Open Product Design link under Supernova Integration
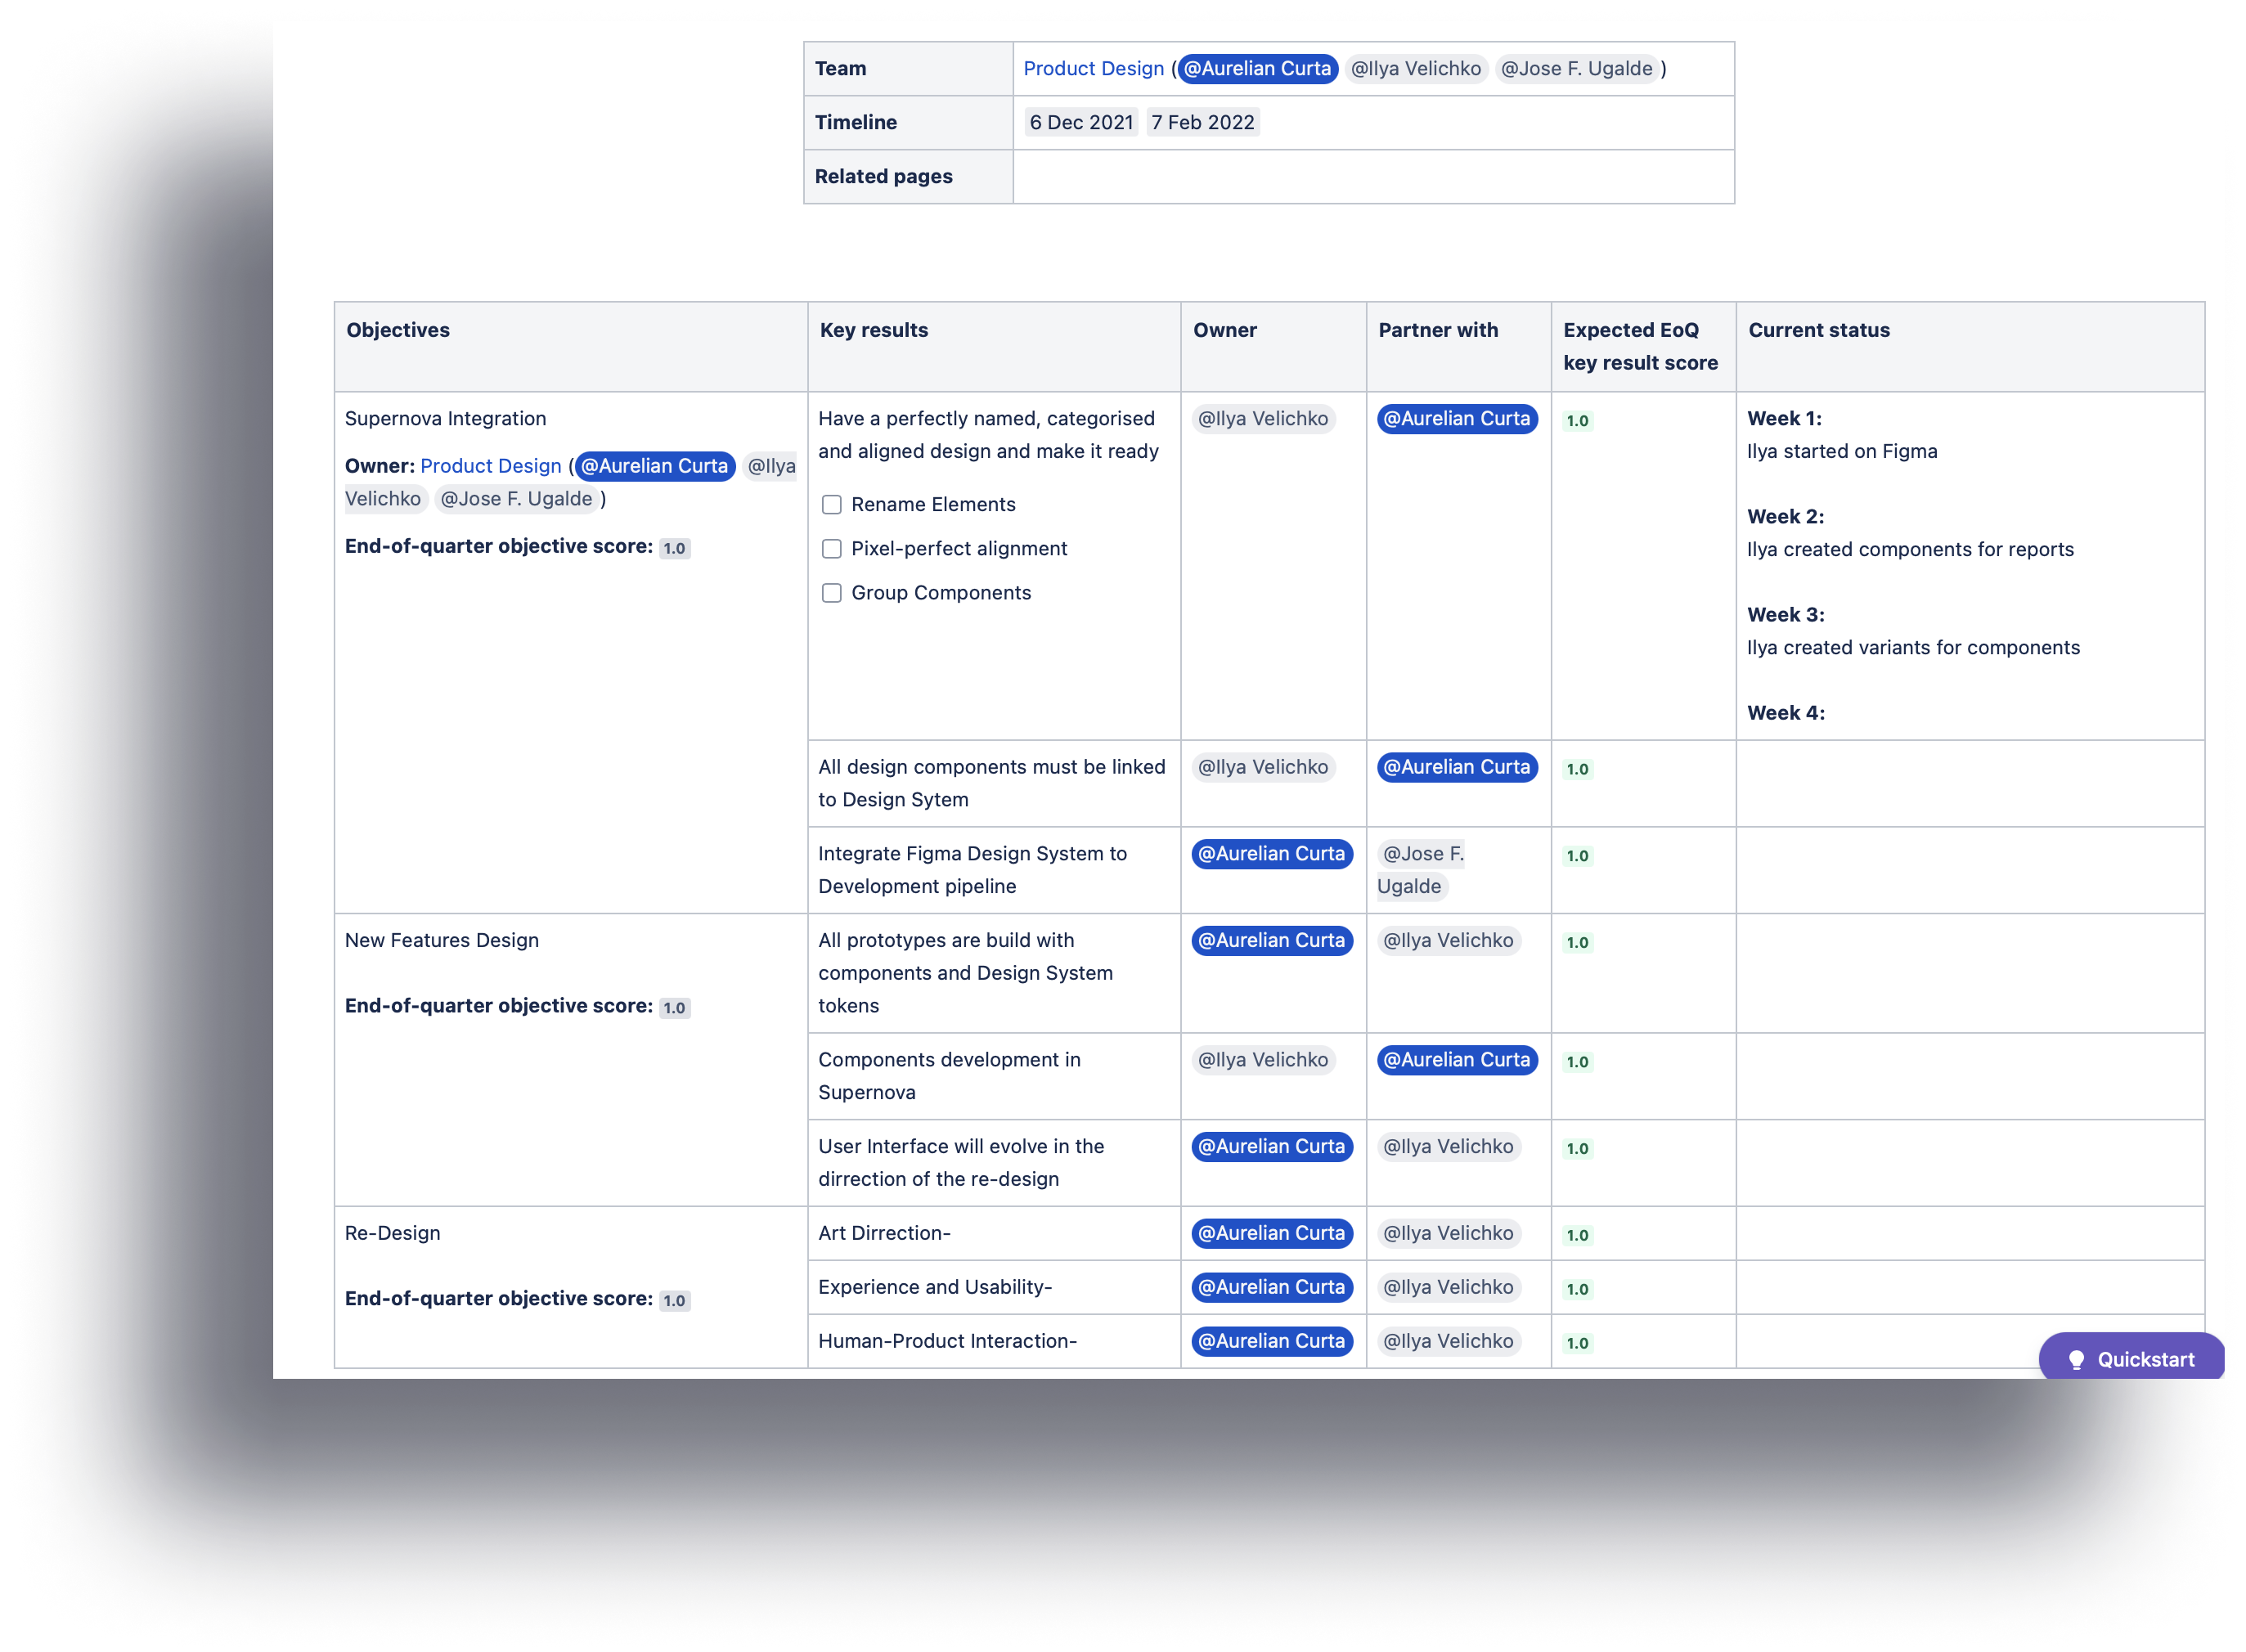2246x1652 pixels. tap(490, 466)
